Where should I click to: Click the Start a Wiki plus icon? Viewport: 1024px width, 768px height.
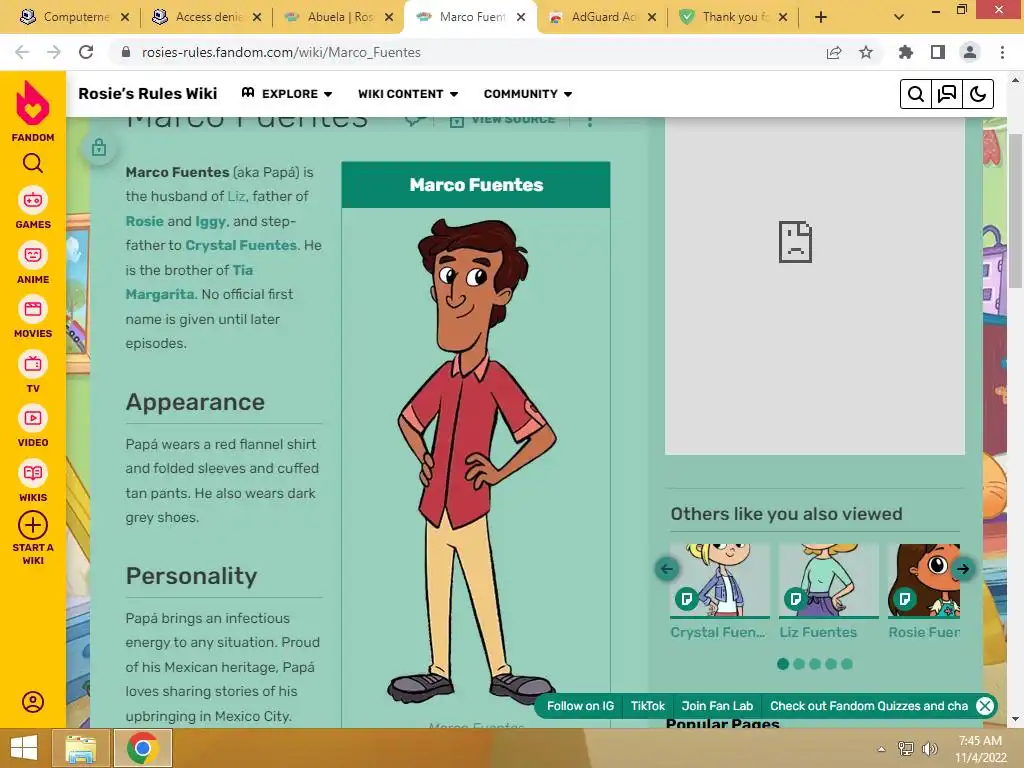tap(33, 525)
